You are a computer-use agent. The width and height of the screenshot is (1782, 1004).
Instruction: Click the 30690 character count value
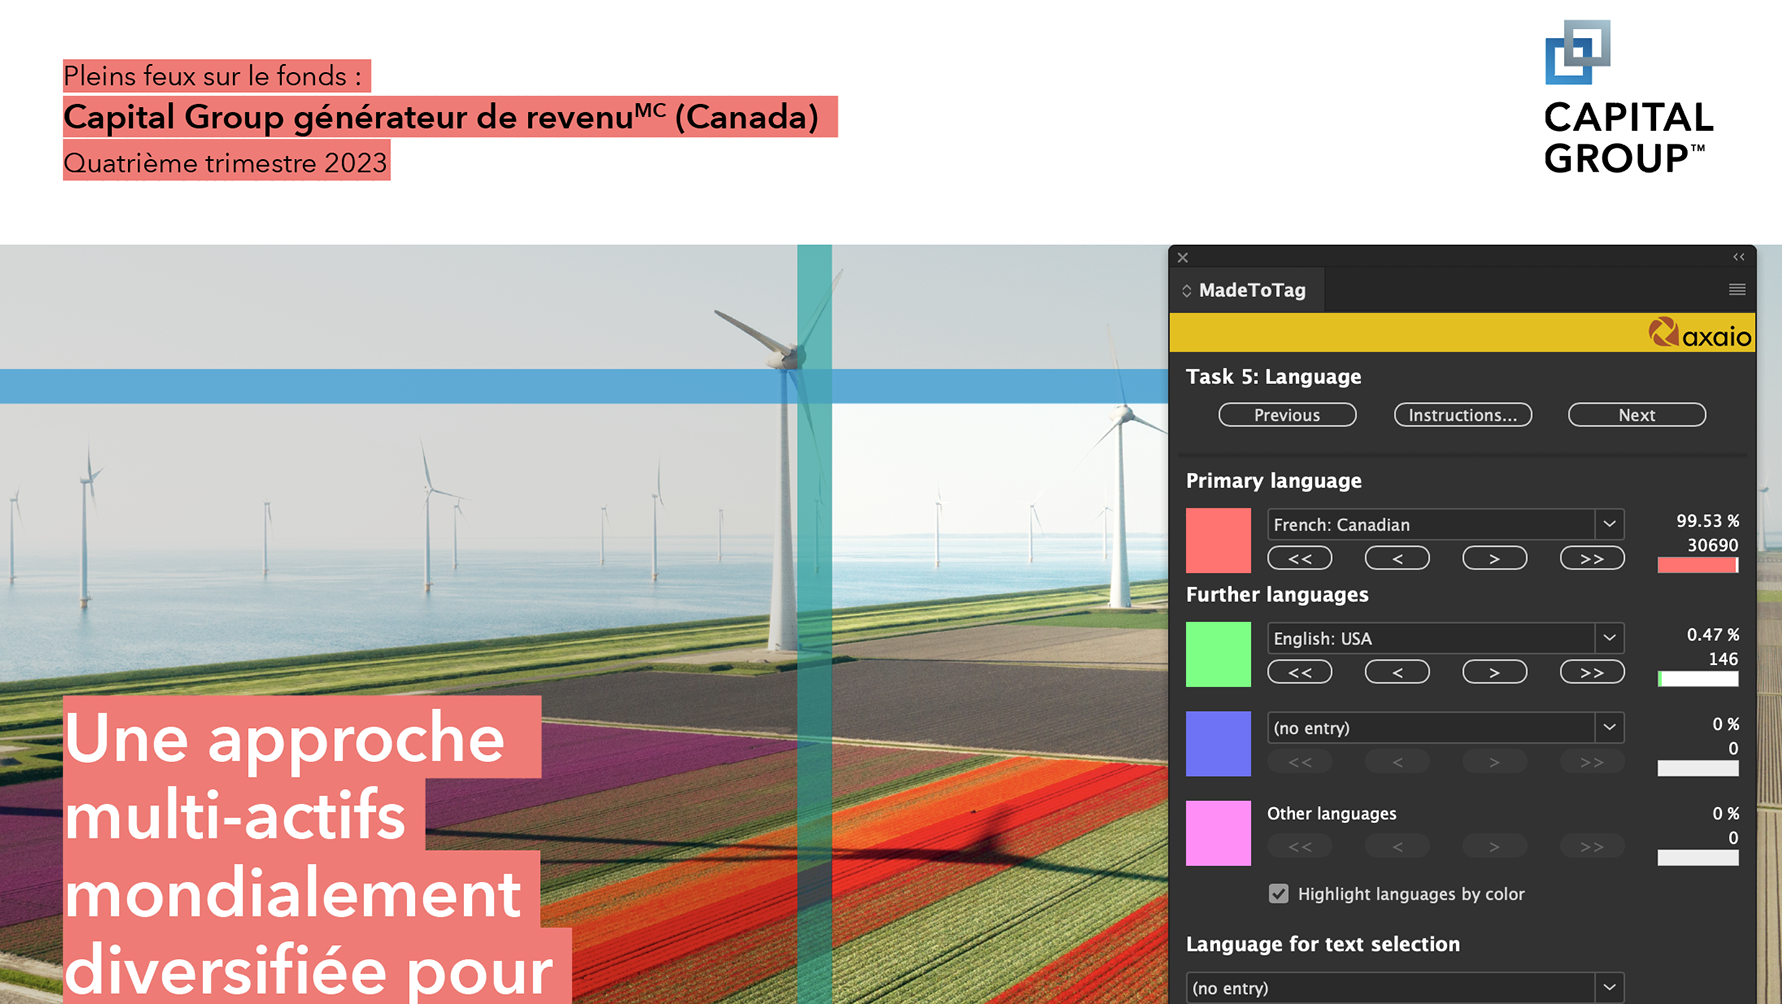point(1713,546)
